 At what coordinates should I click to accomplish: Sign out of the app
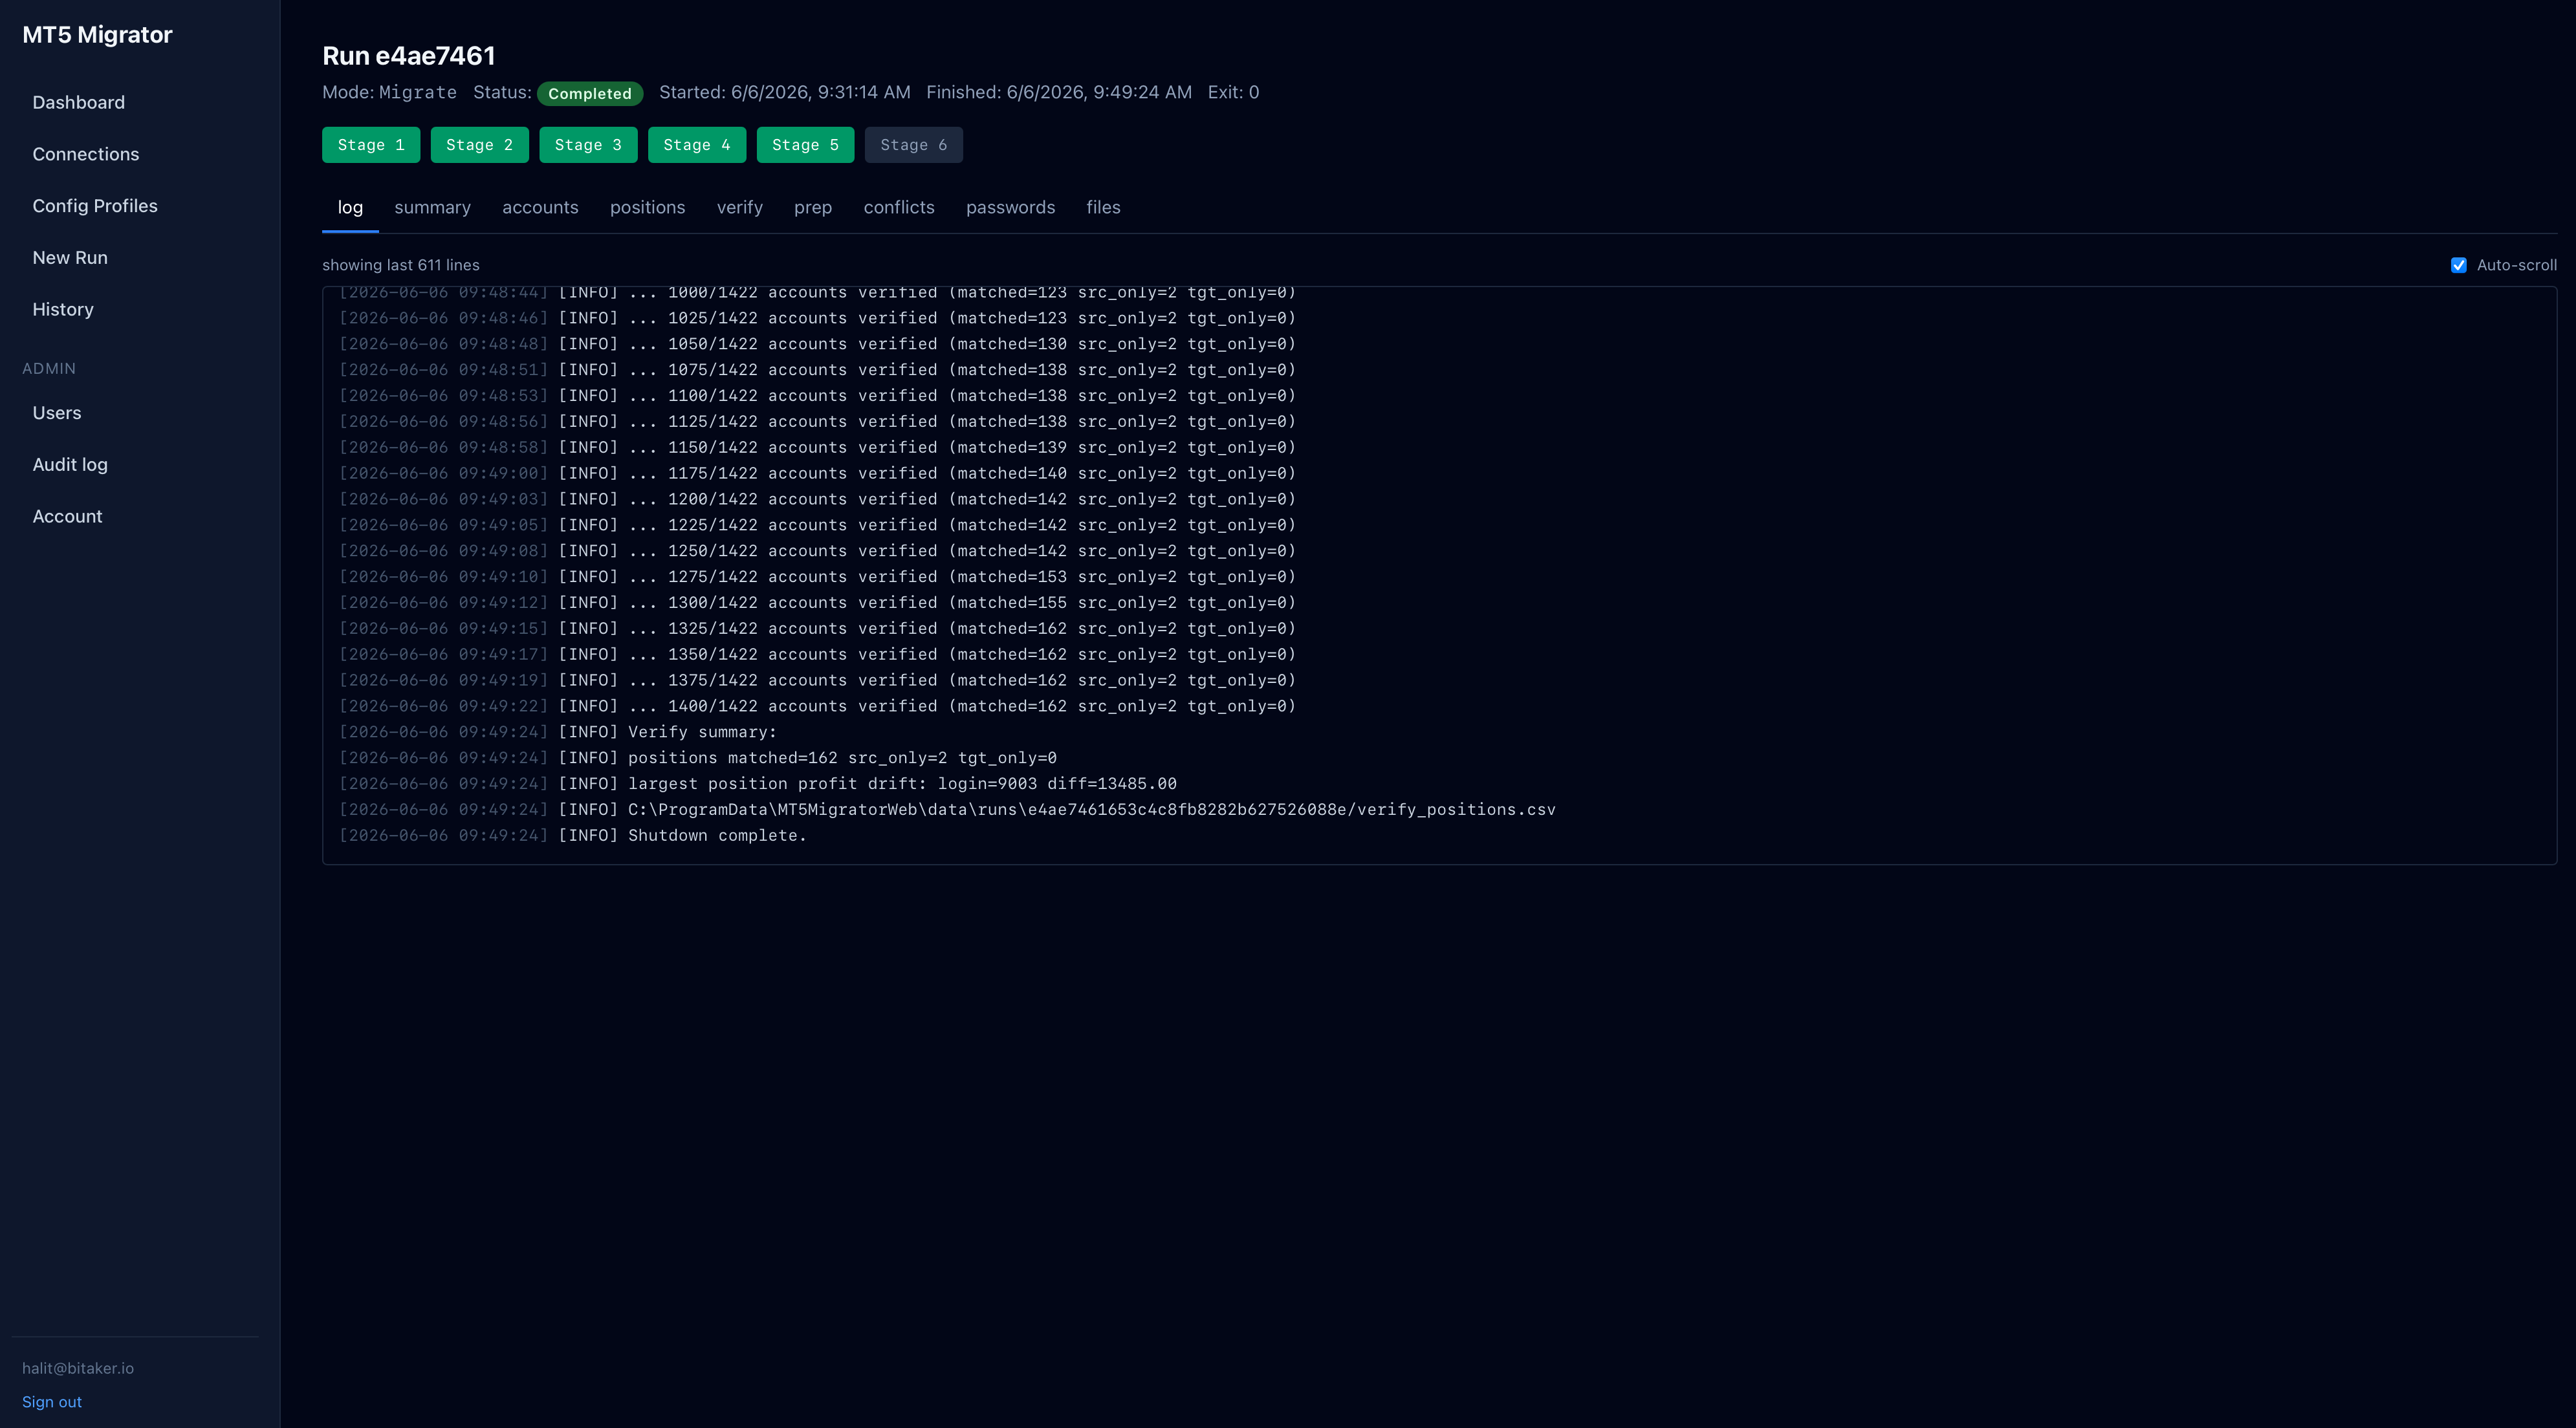tap(52, 1402)
